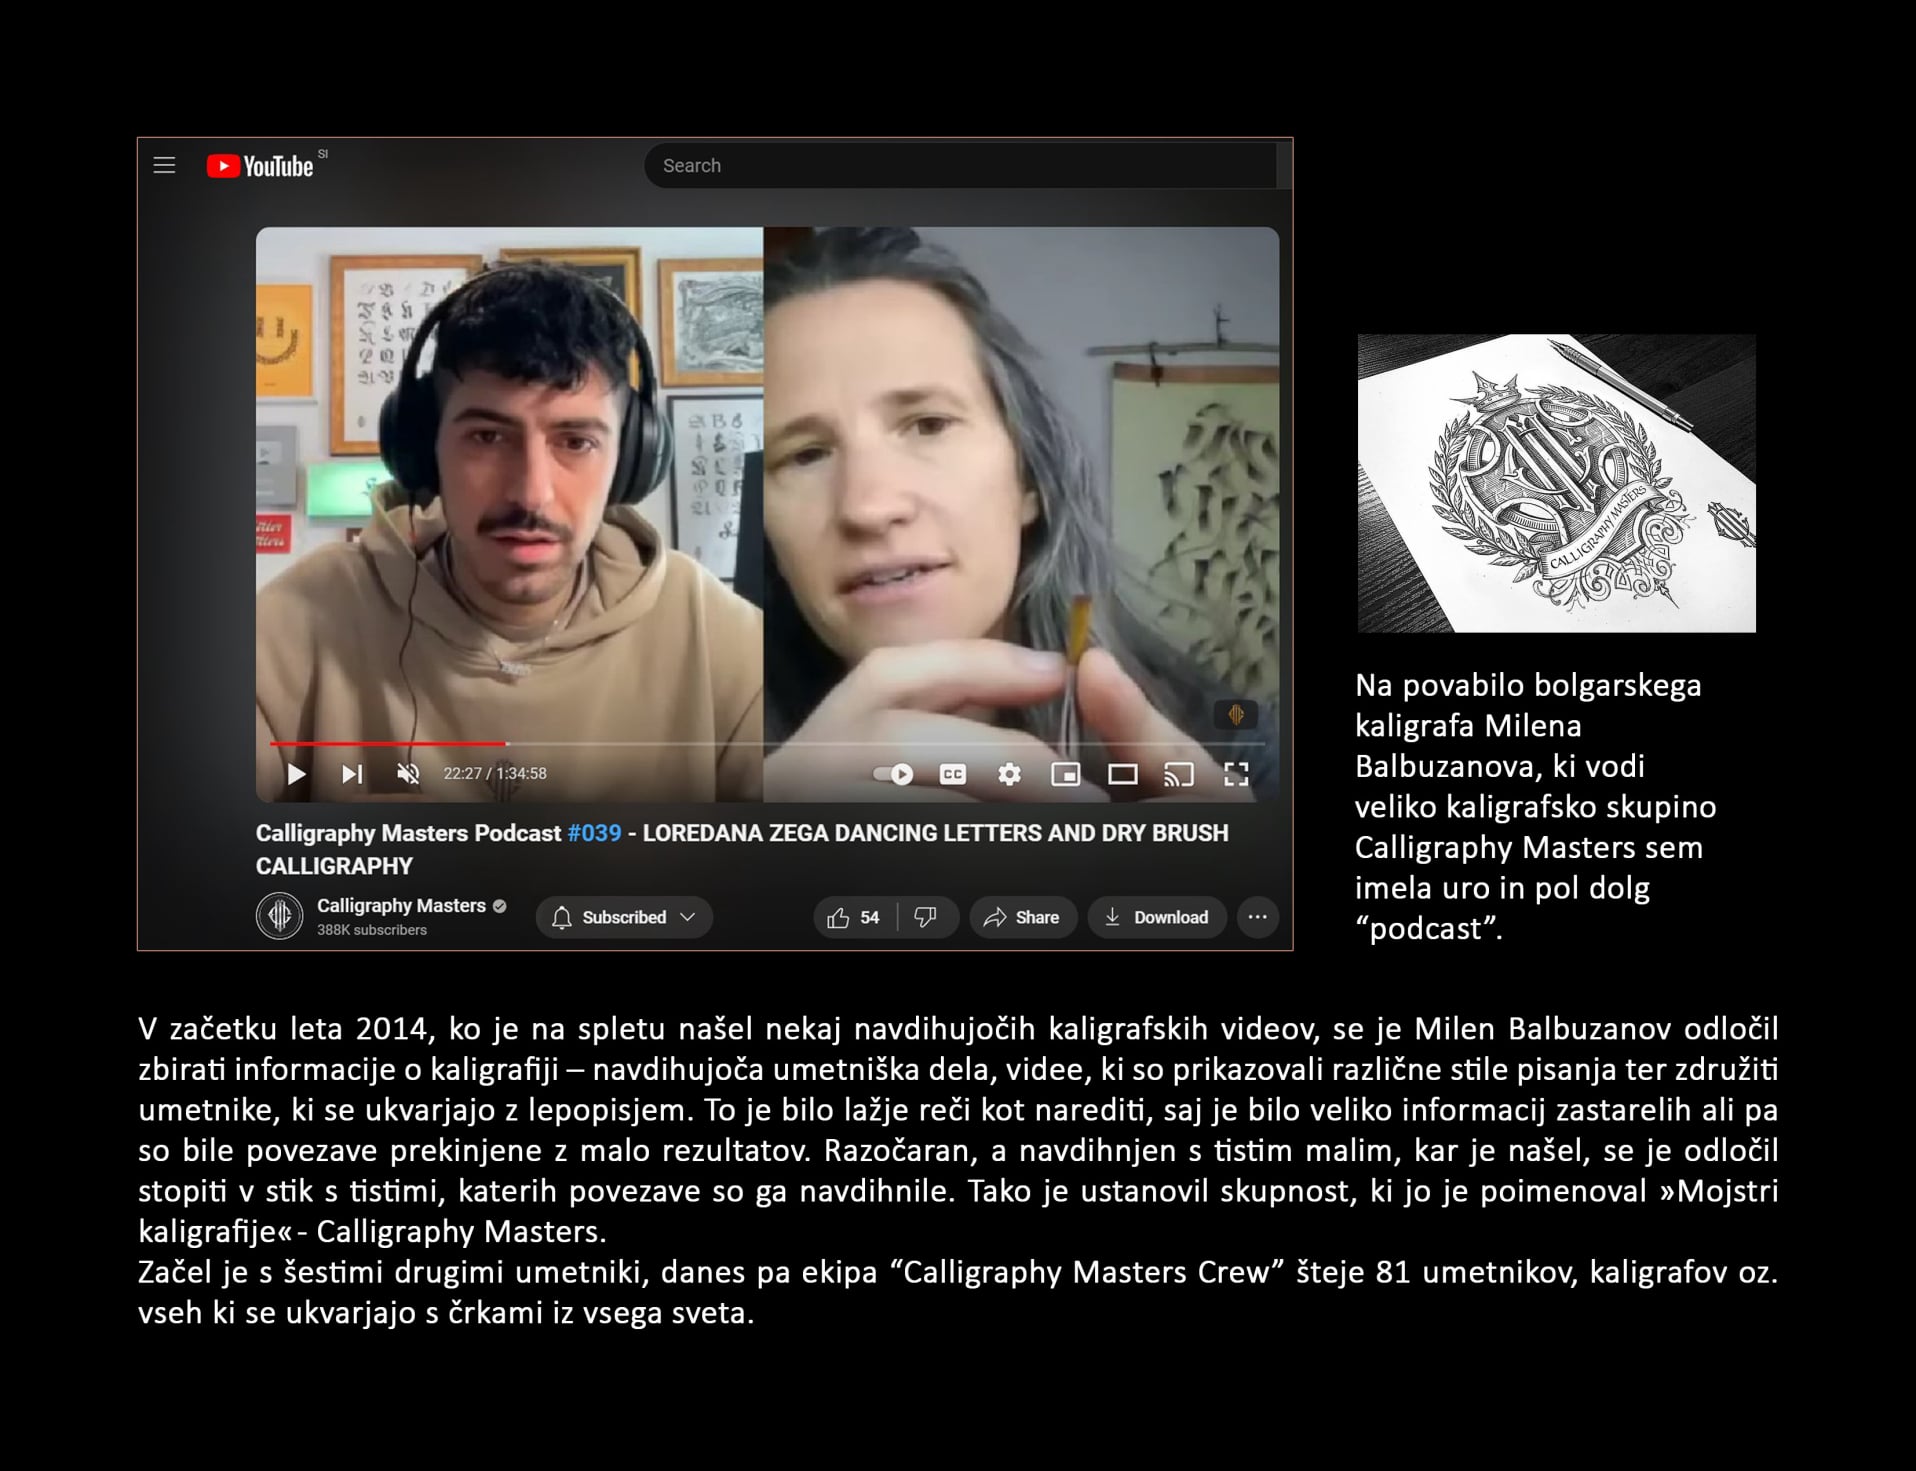The height and width of the screenshot is (1471, 1916).
Task: Click the YouTube logo home link
Action: tap(261, 166)
